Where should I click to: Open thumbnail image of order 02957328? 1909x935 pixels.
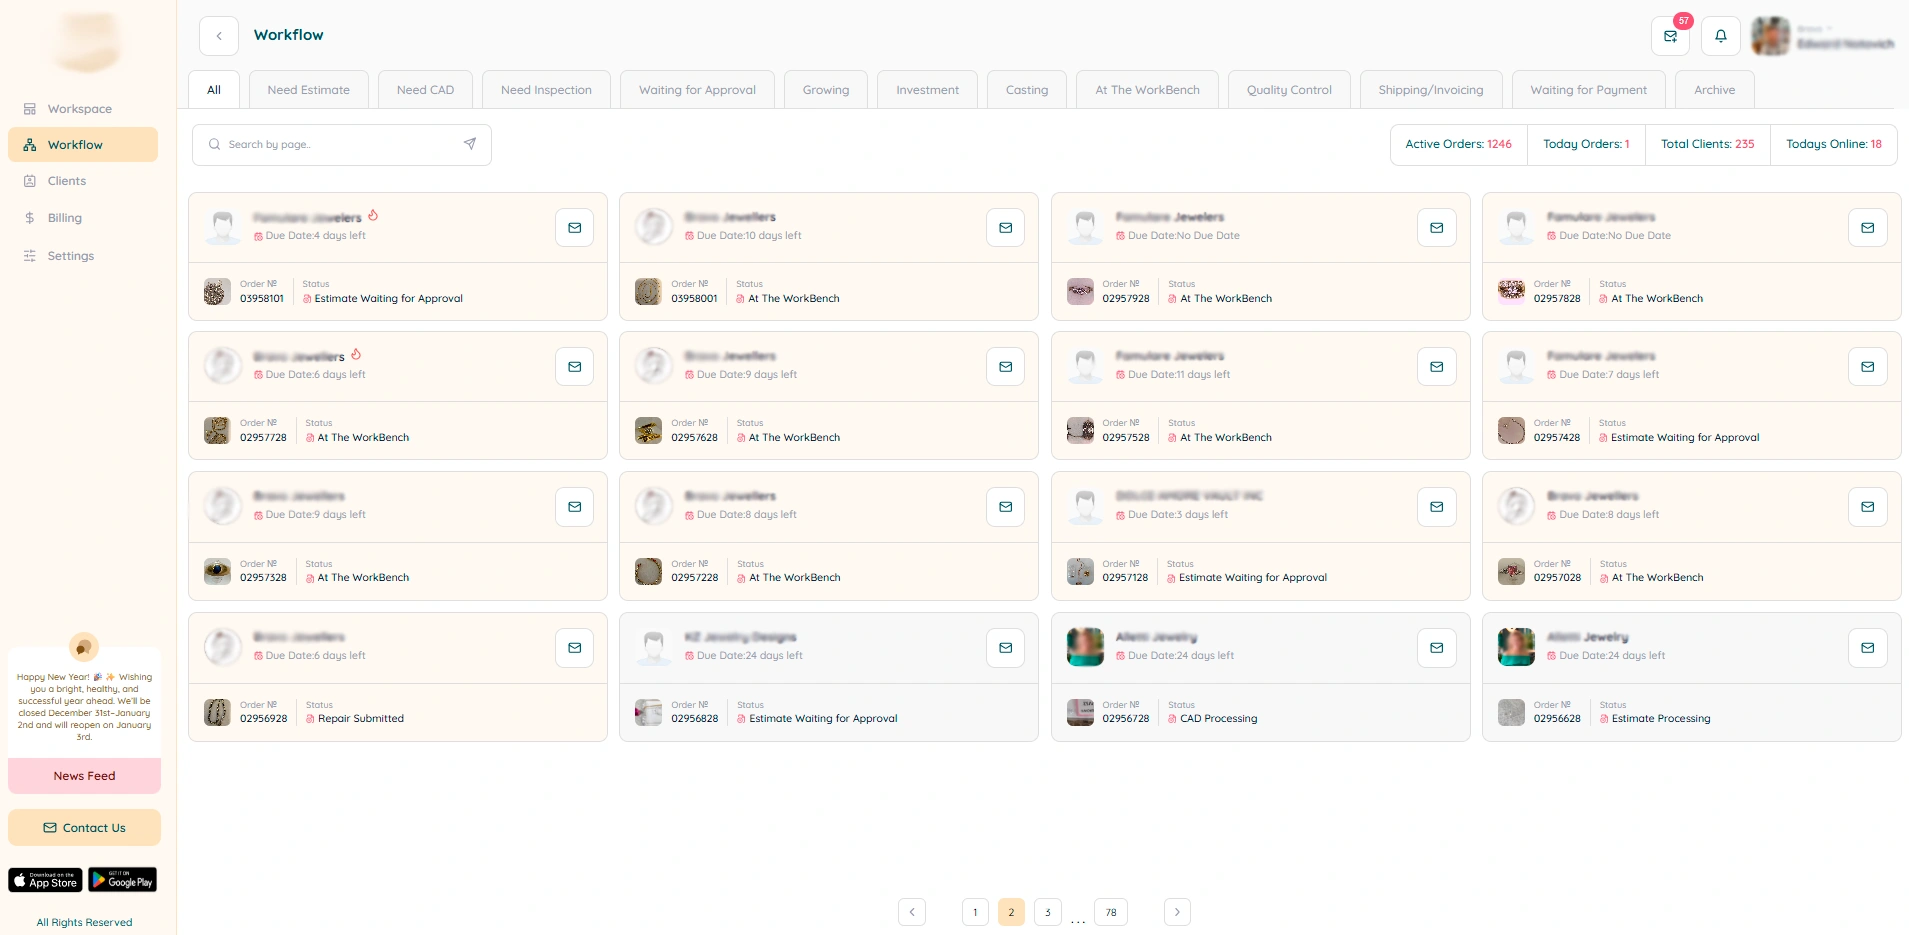217,571
